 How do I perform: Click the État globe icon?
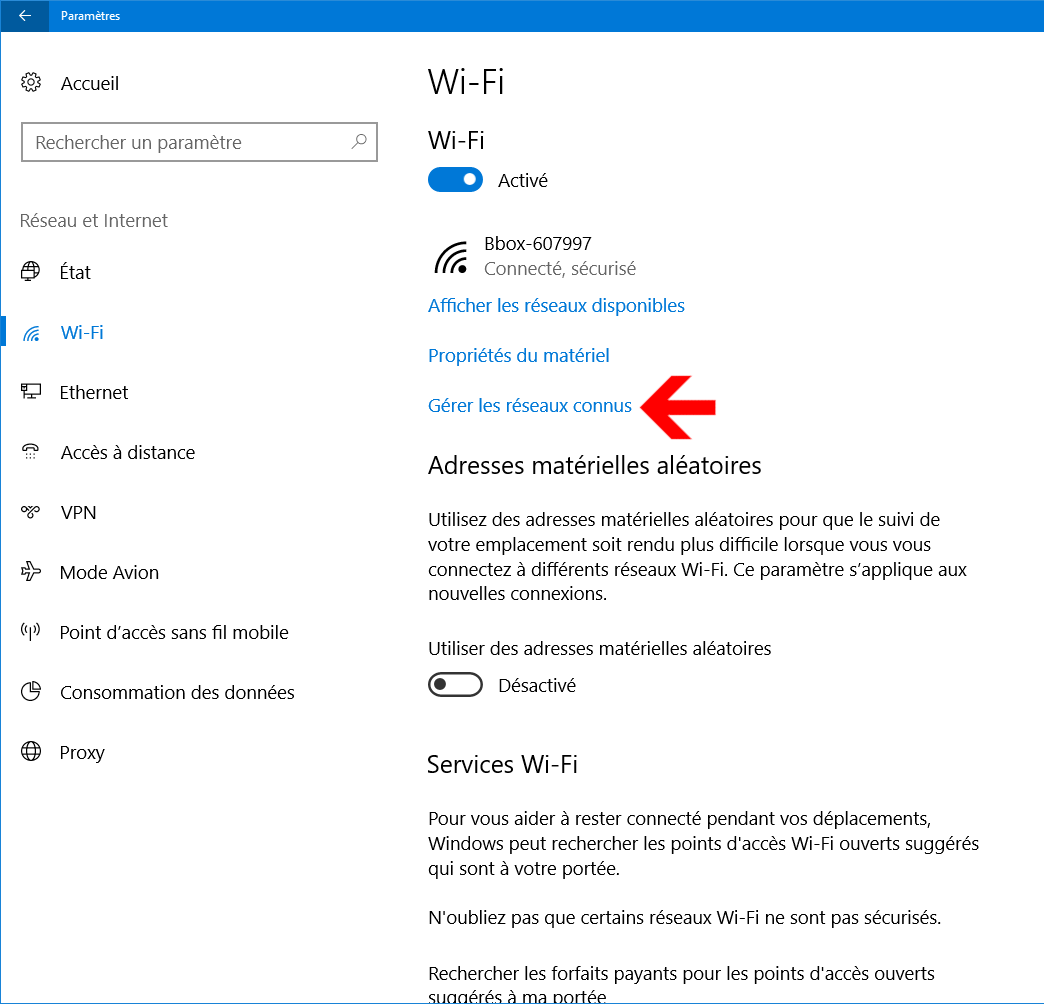click(31, 272)
